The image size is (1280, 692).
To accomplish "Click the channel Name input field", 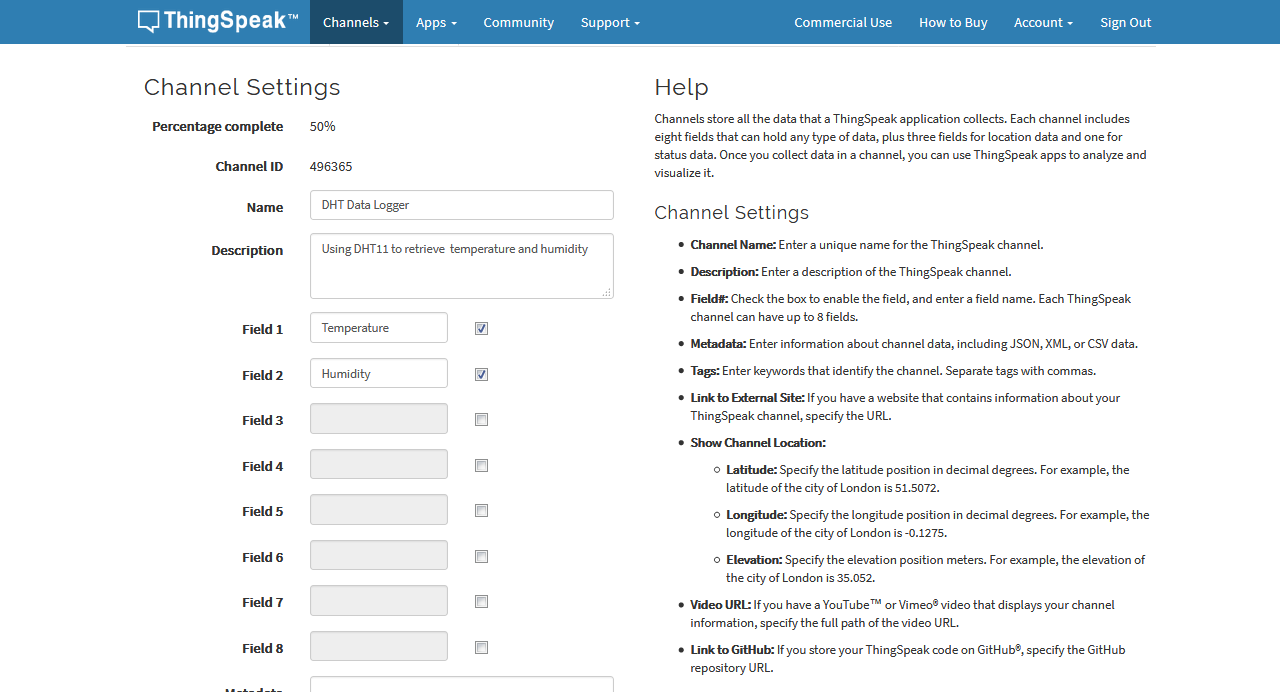I will (461, 205).
